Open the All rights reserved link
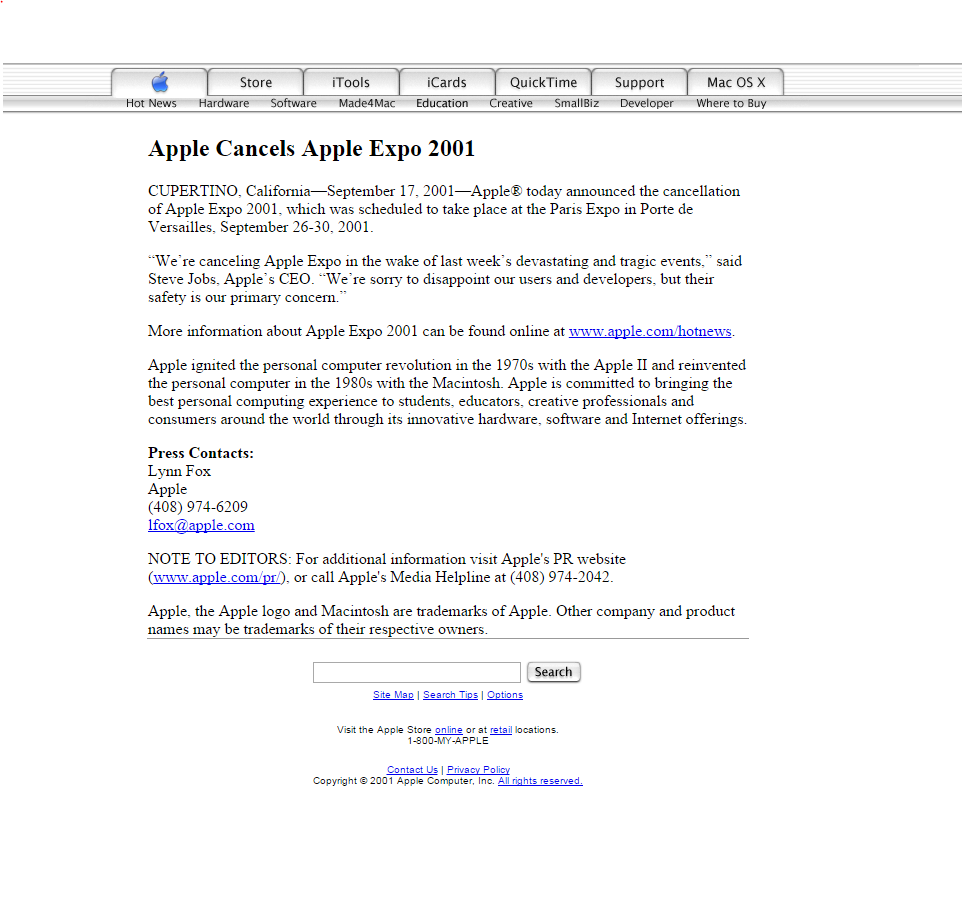962x924 pixels. (540, 780)
